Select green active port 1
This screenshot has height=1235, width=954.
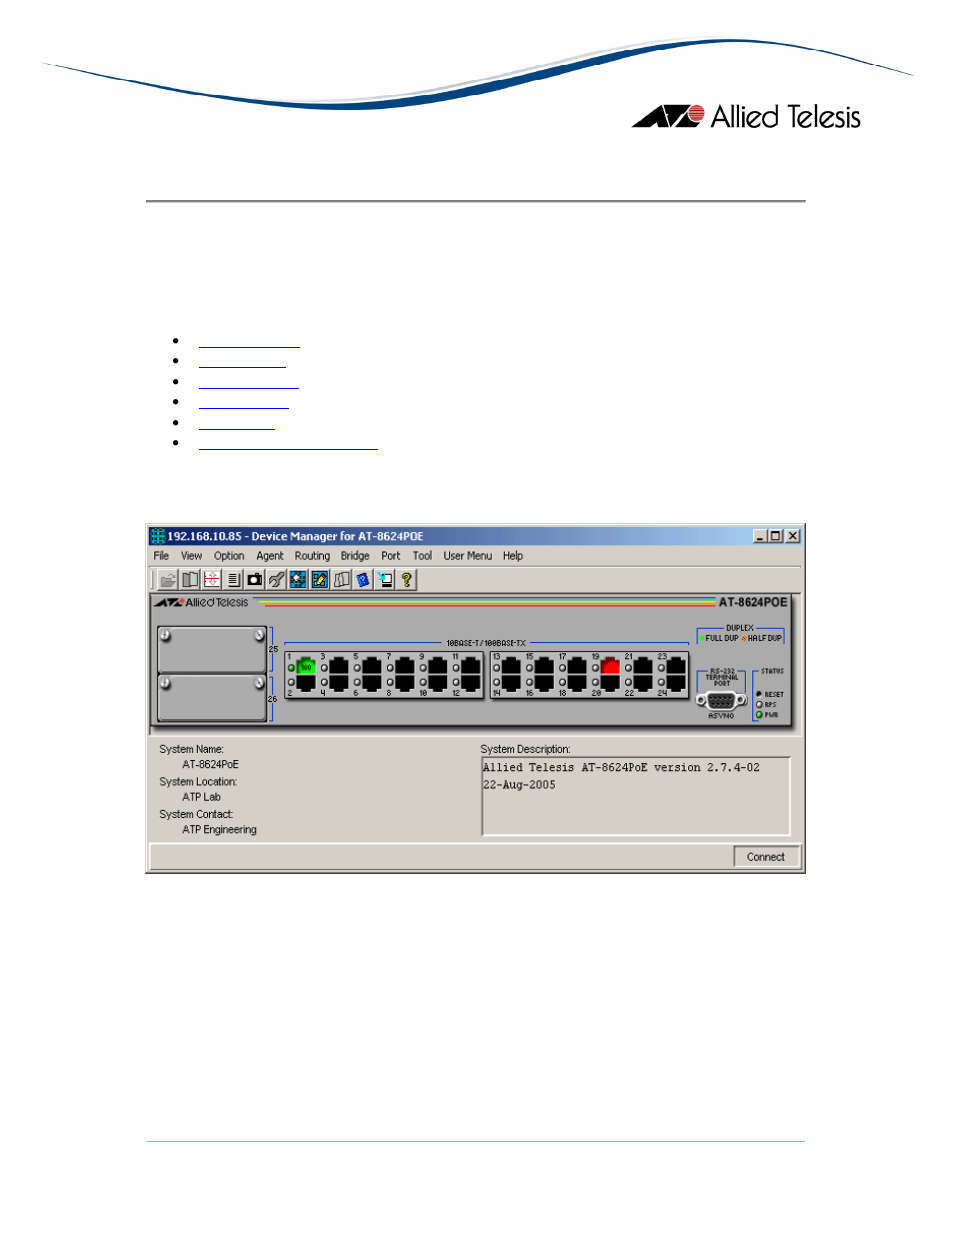(x=306, y=666)
